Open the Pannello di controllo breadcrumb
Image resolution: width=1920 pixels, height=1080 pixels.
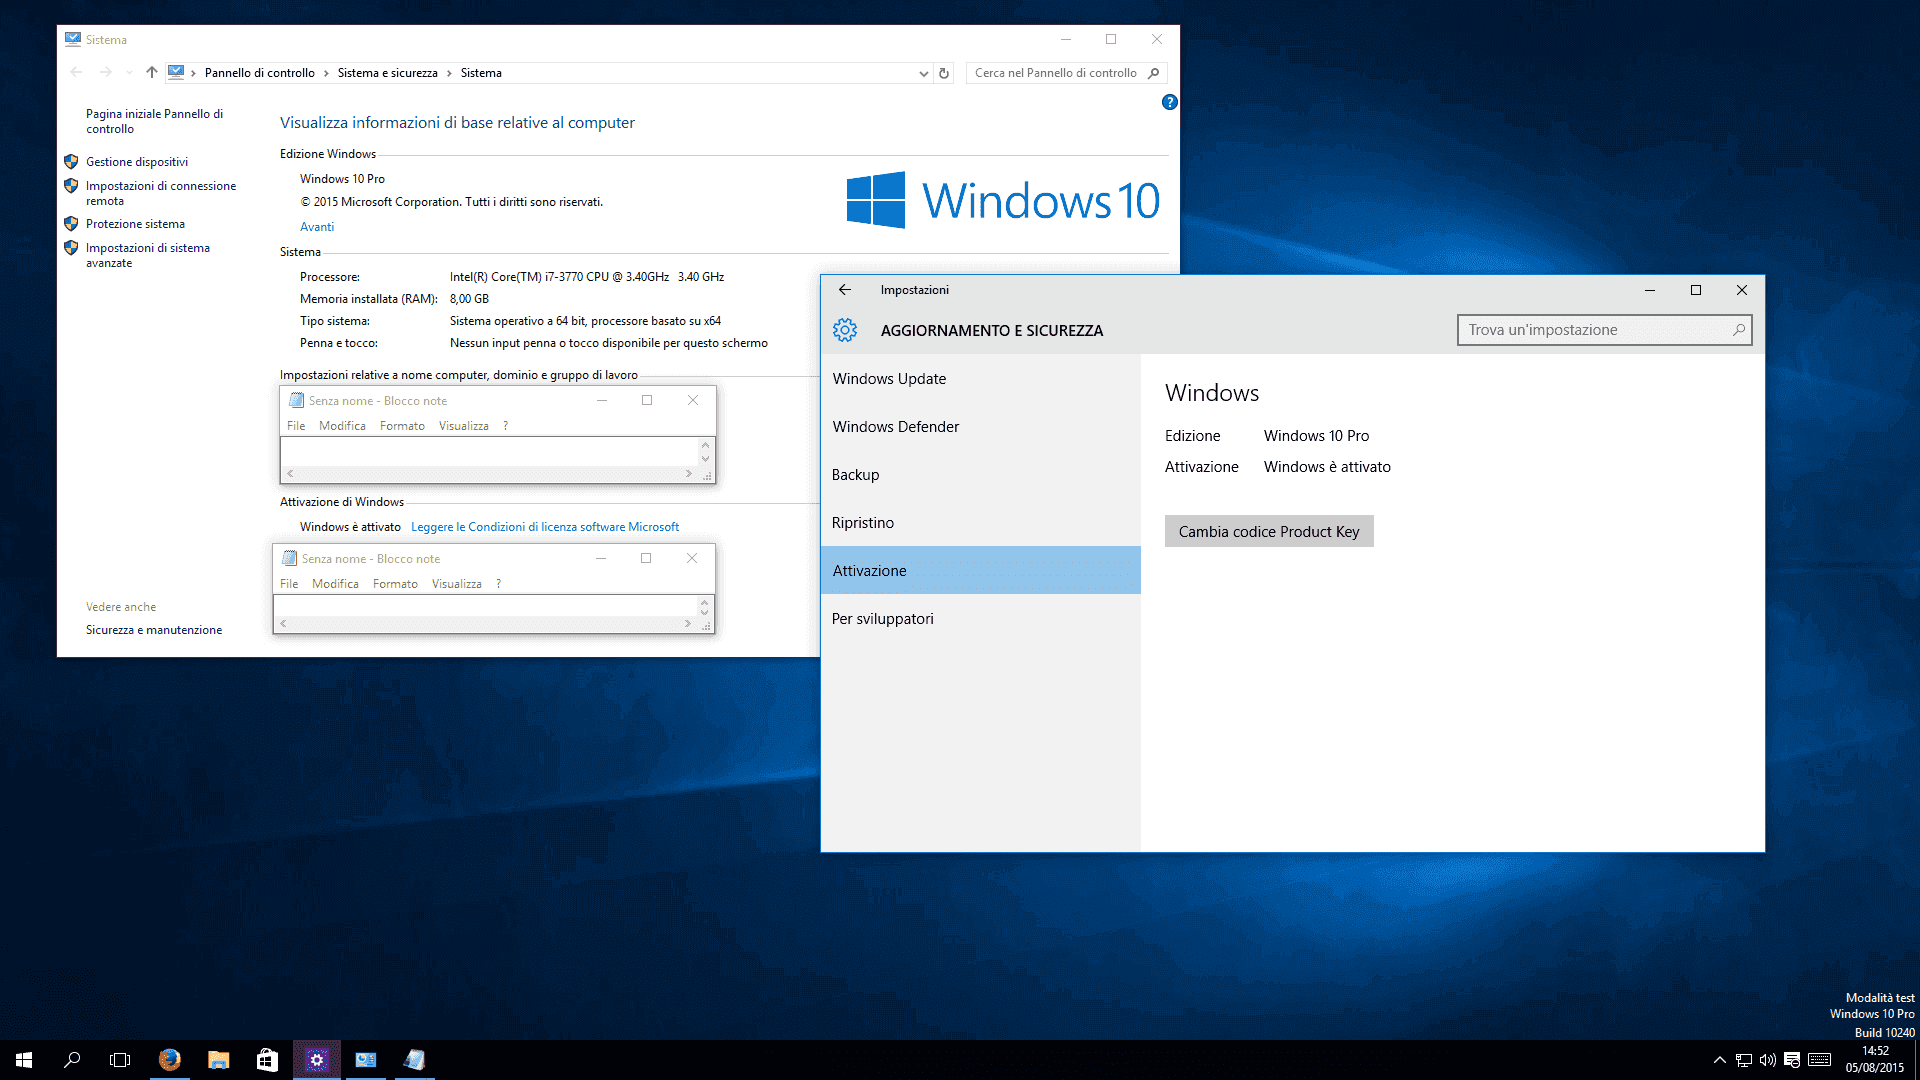pos(259,73)
